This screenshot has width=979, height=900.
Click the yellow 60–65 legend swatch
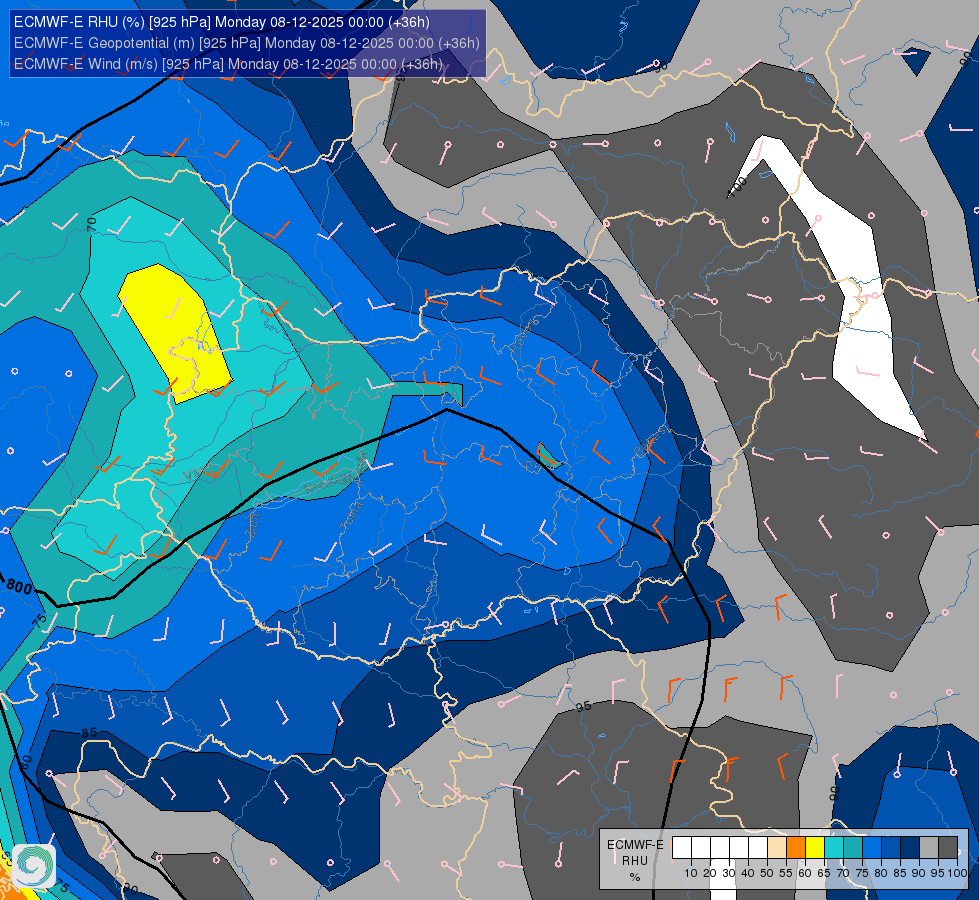point(815,848)
